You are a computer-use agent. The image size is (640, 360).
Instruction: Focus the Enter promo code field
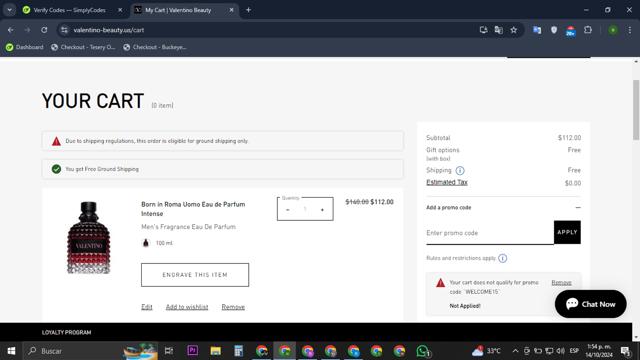pyautogui.click(x=490, y=233)
